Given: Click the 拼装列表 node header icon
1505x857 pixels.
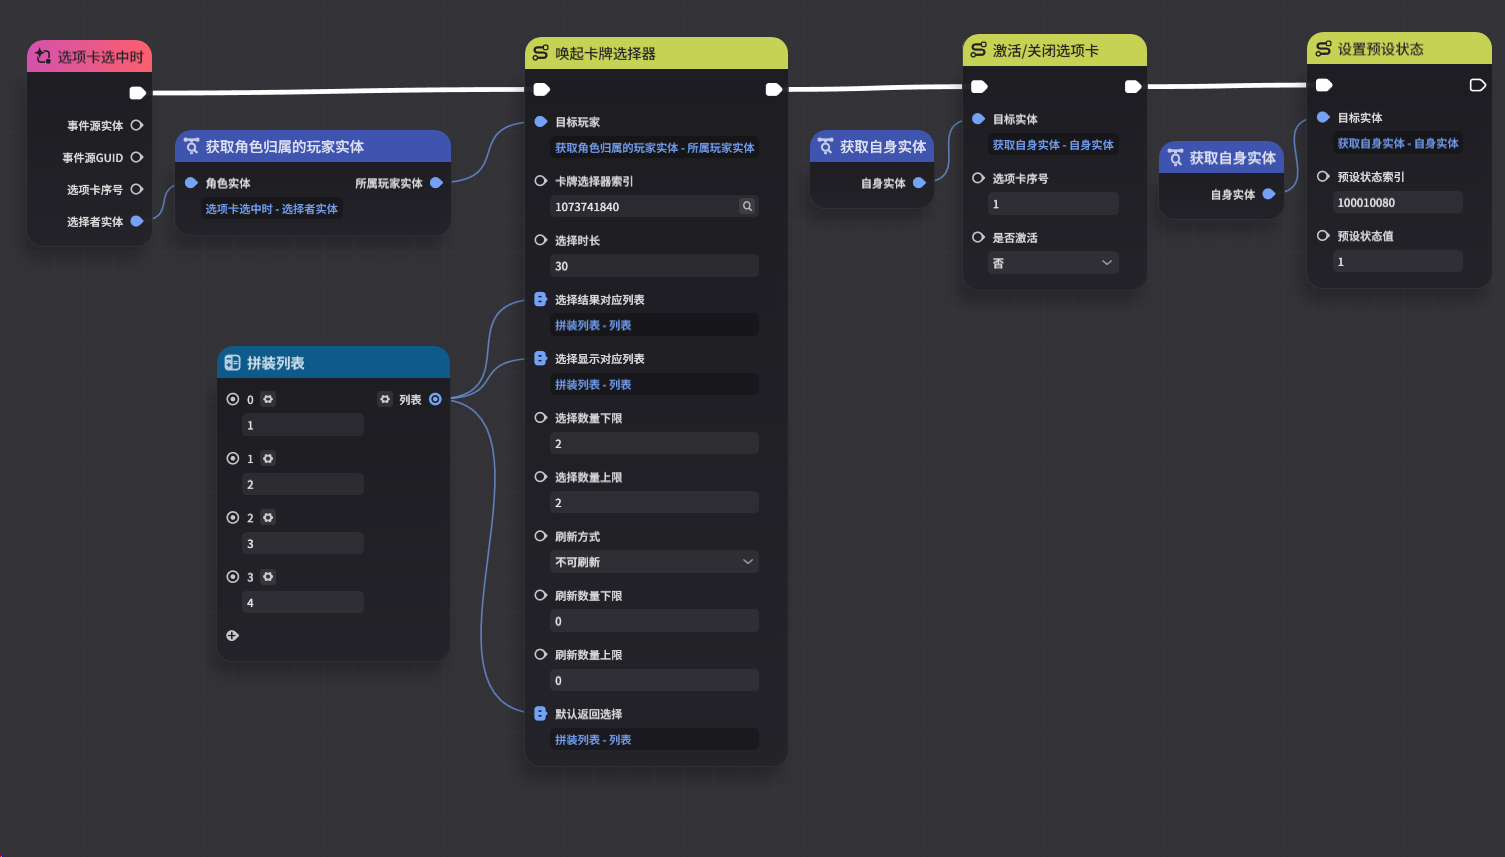Looking at the screenshot, I should (x=232, y=363).
